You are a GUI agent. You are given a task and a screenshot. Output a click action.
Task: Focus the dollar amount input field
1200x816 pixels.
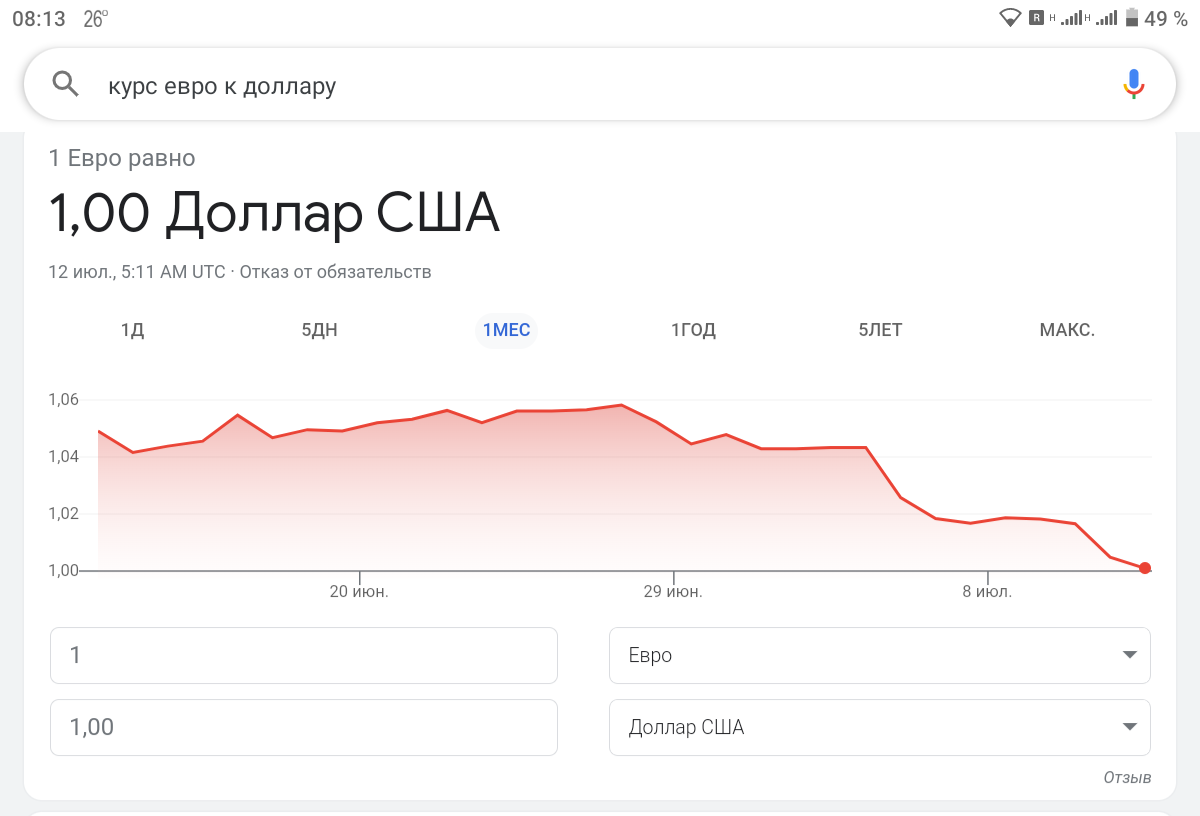[303, 727]
